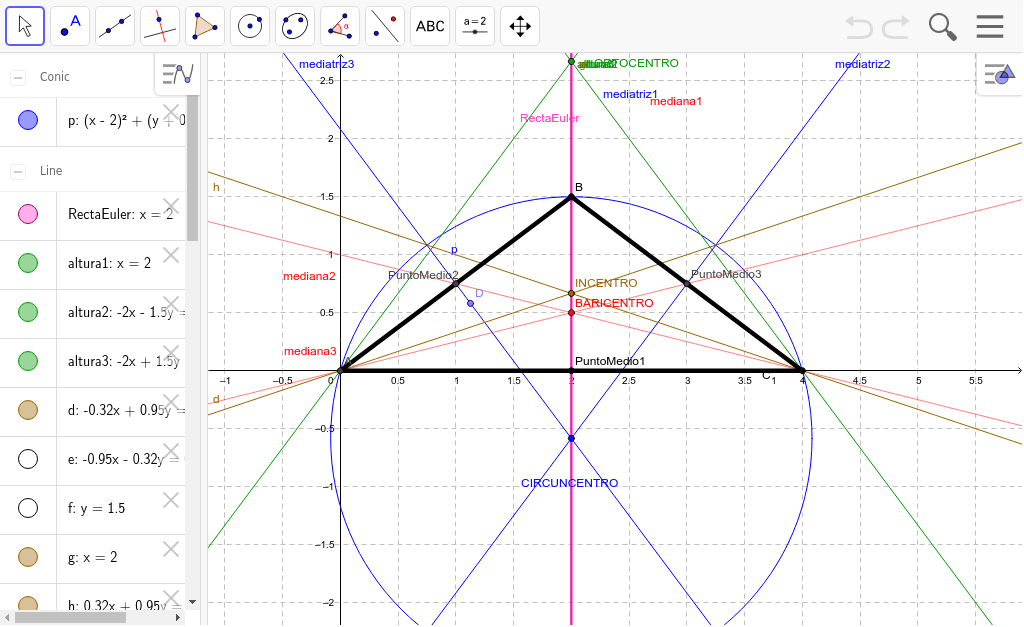Toggle visibility of RectaEuler line

(28, 214)
